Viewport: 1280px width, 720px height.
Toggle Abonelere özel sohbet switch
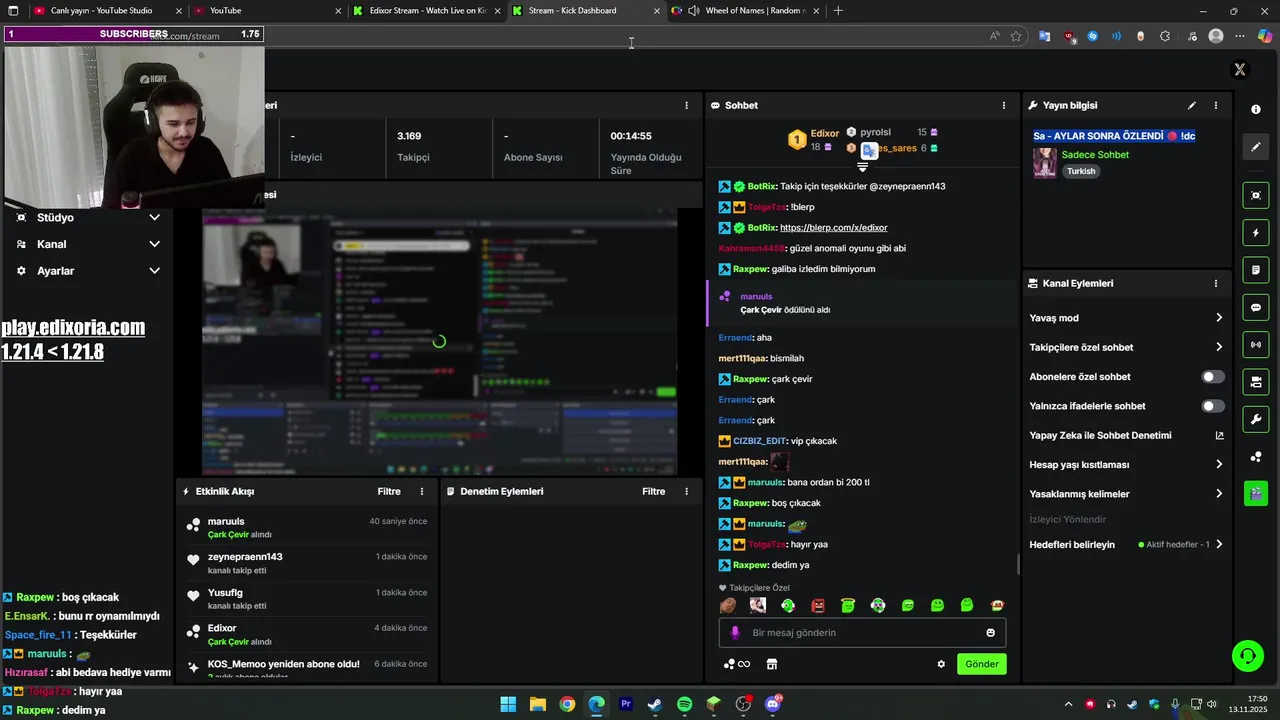1213,377
